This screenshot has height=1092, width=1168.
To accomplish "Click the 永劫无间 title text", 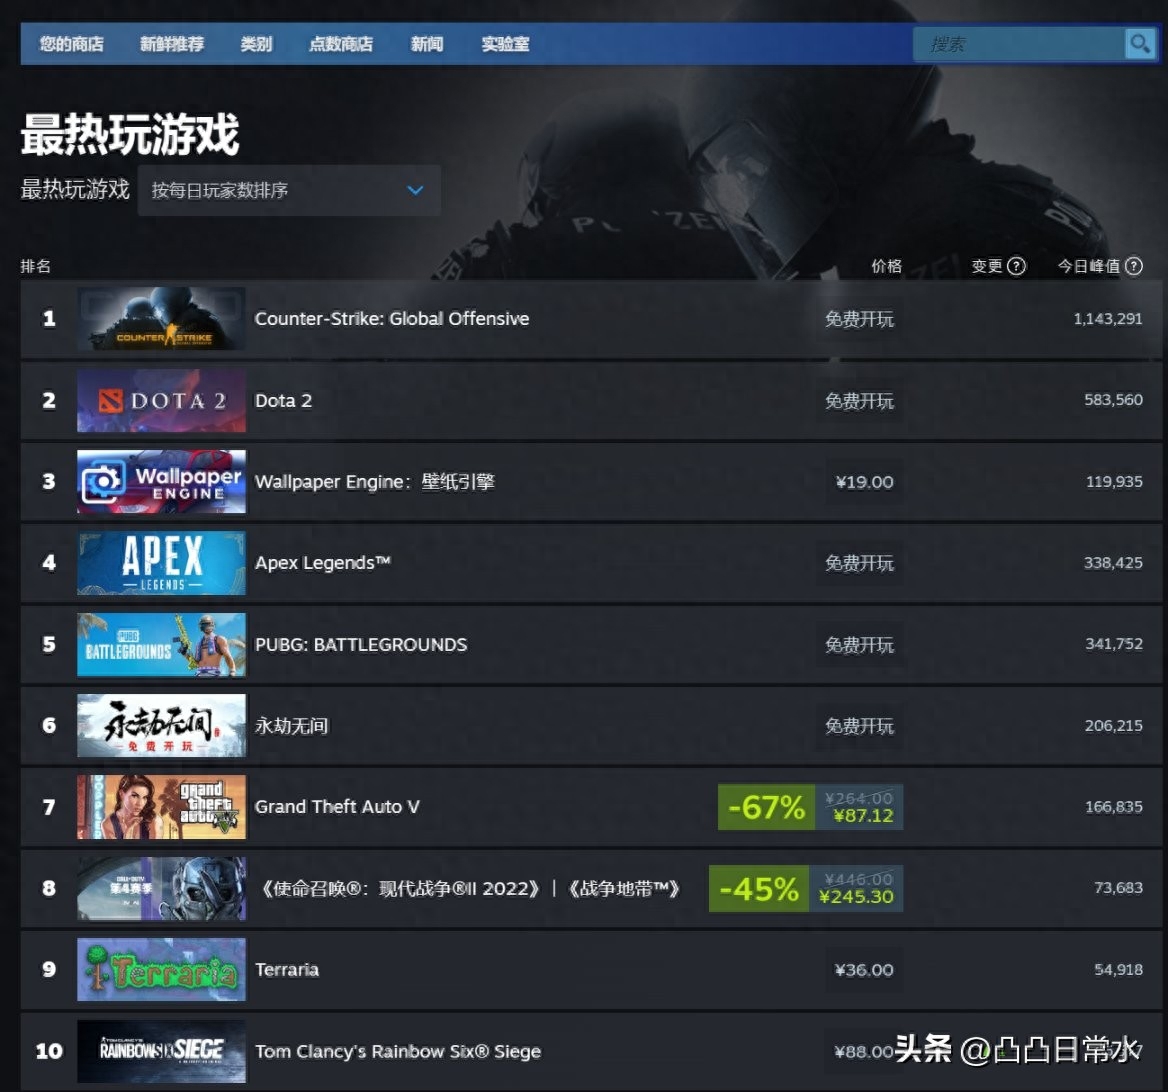I will pyautogui.click(x=291, y=726).
